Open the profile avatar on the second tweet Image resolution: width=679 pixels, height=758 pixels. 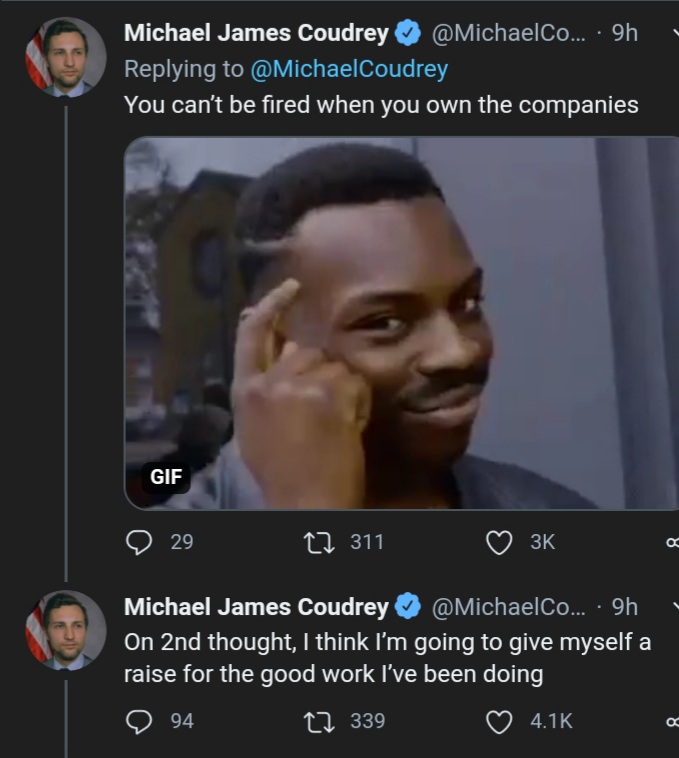[66, 630]
